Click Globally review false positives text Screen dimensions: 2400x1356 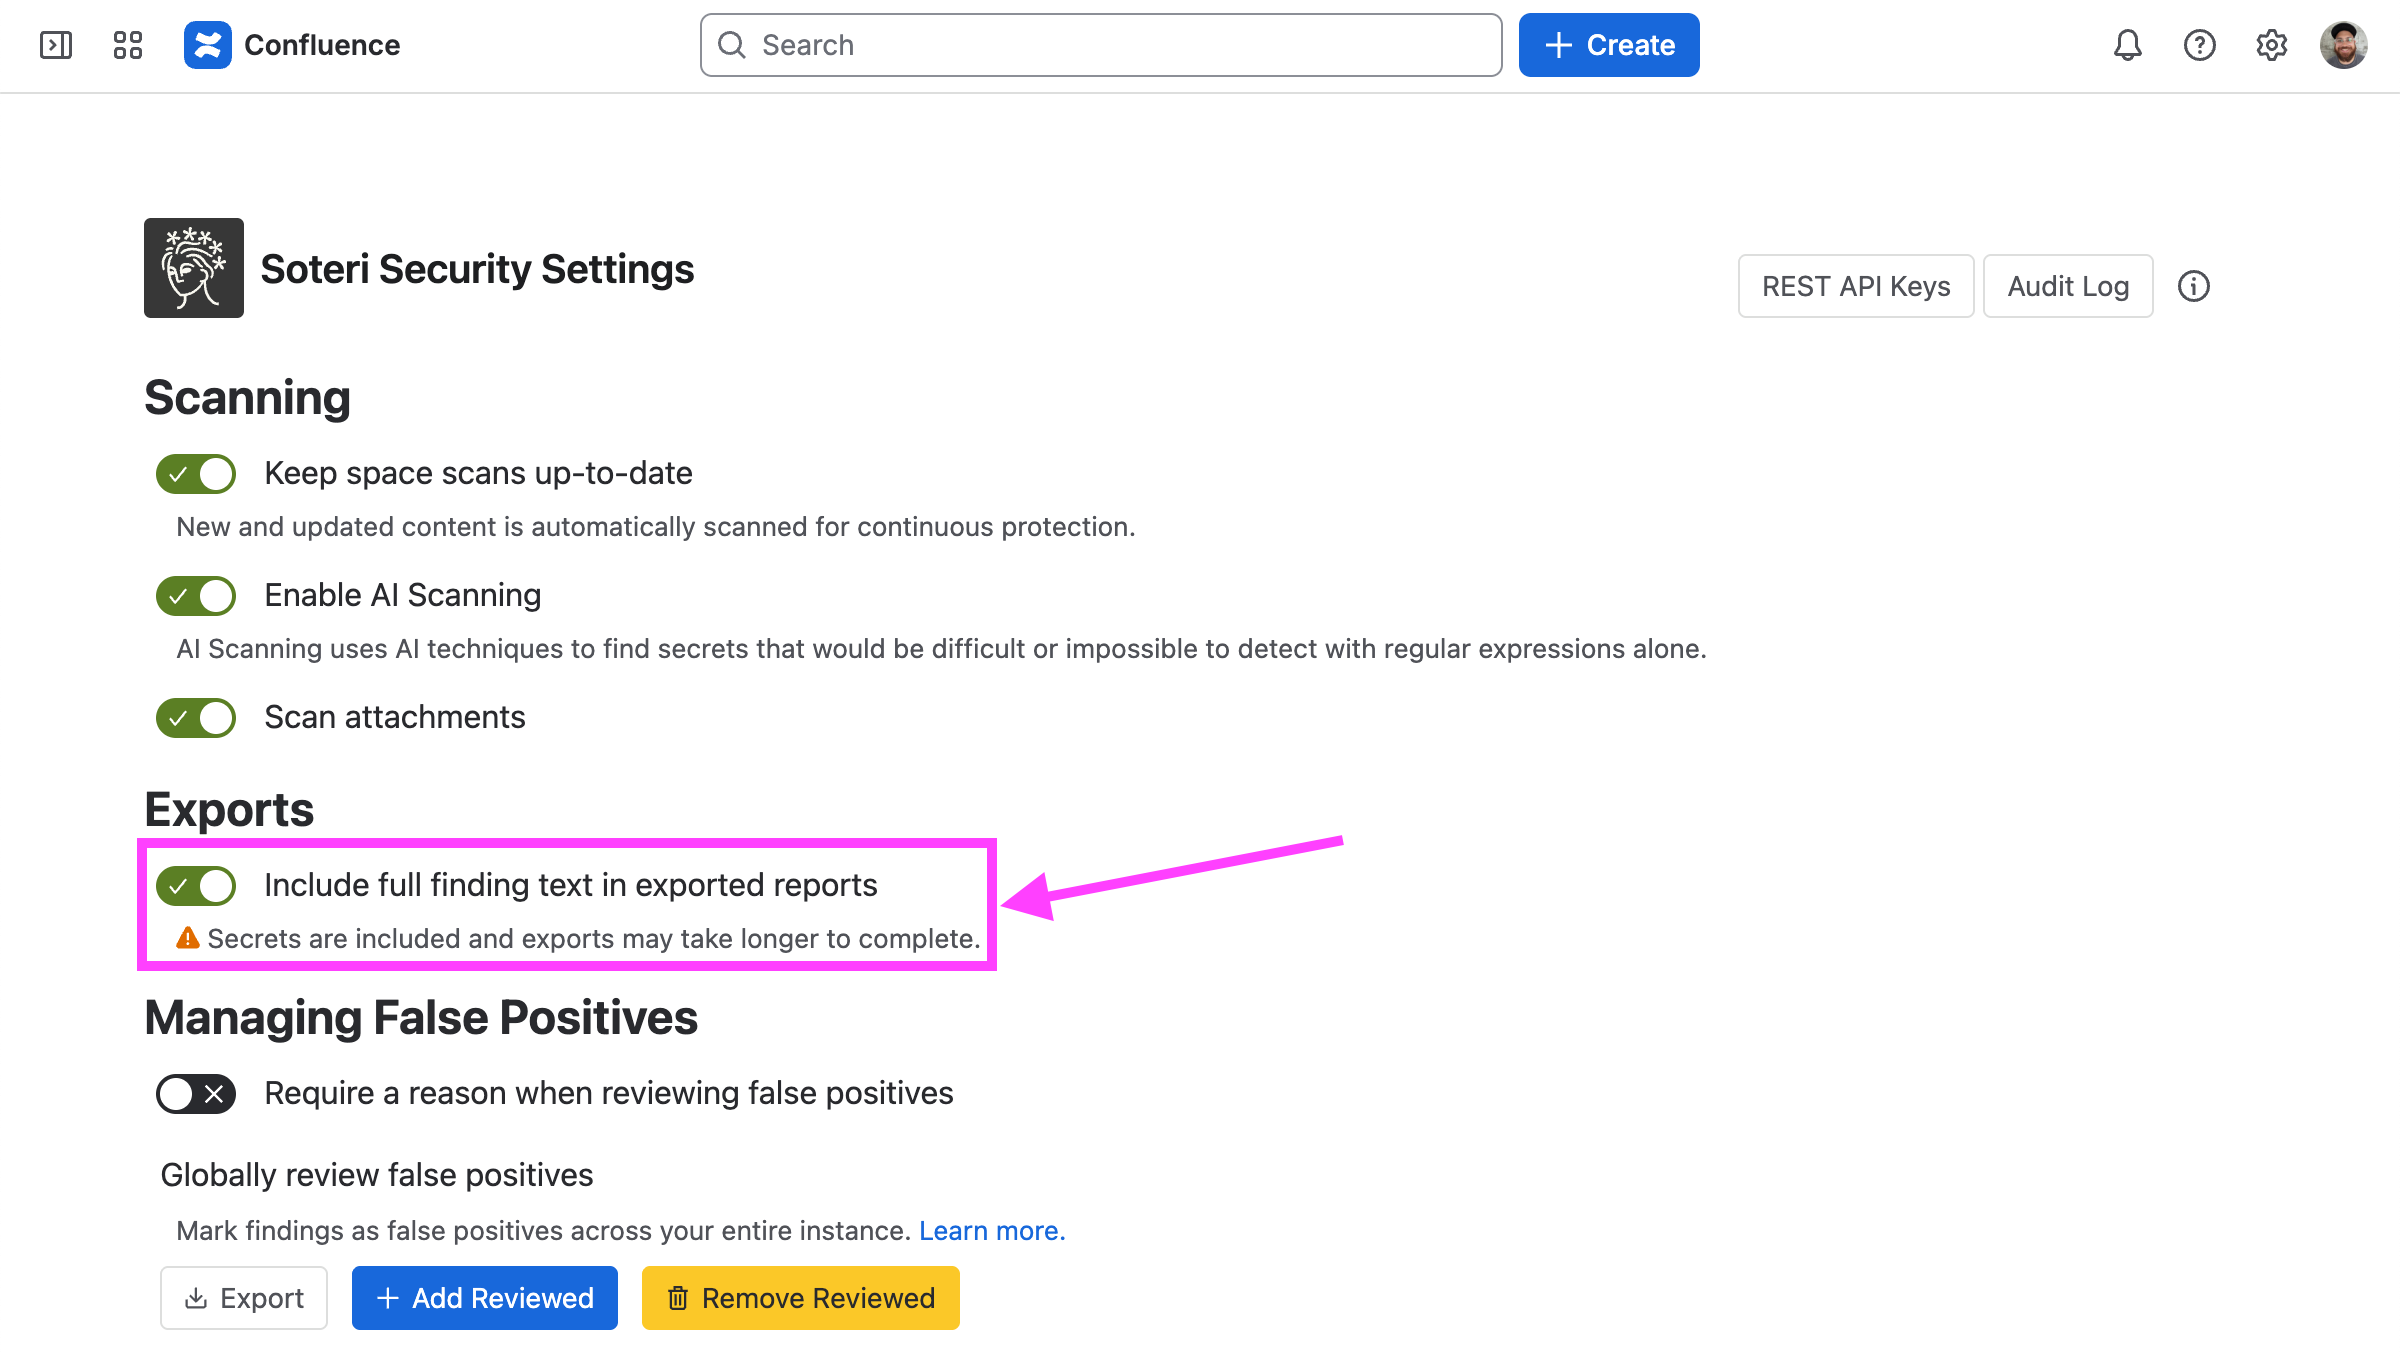[377, 1175]
